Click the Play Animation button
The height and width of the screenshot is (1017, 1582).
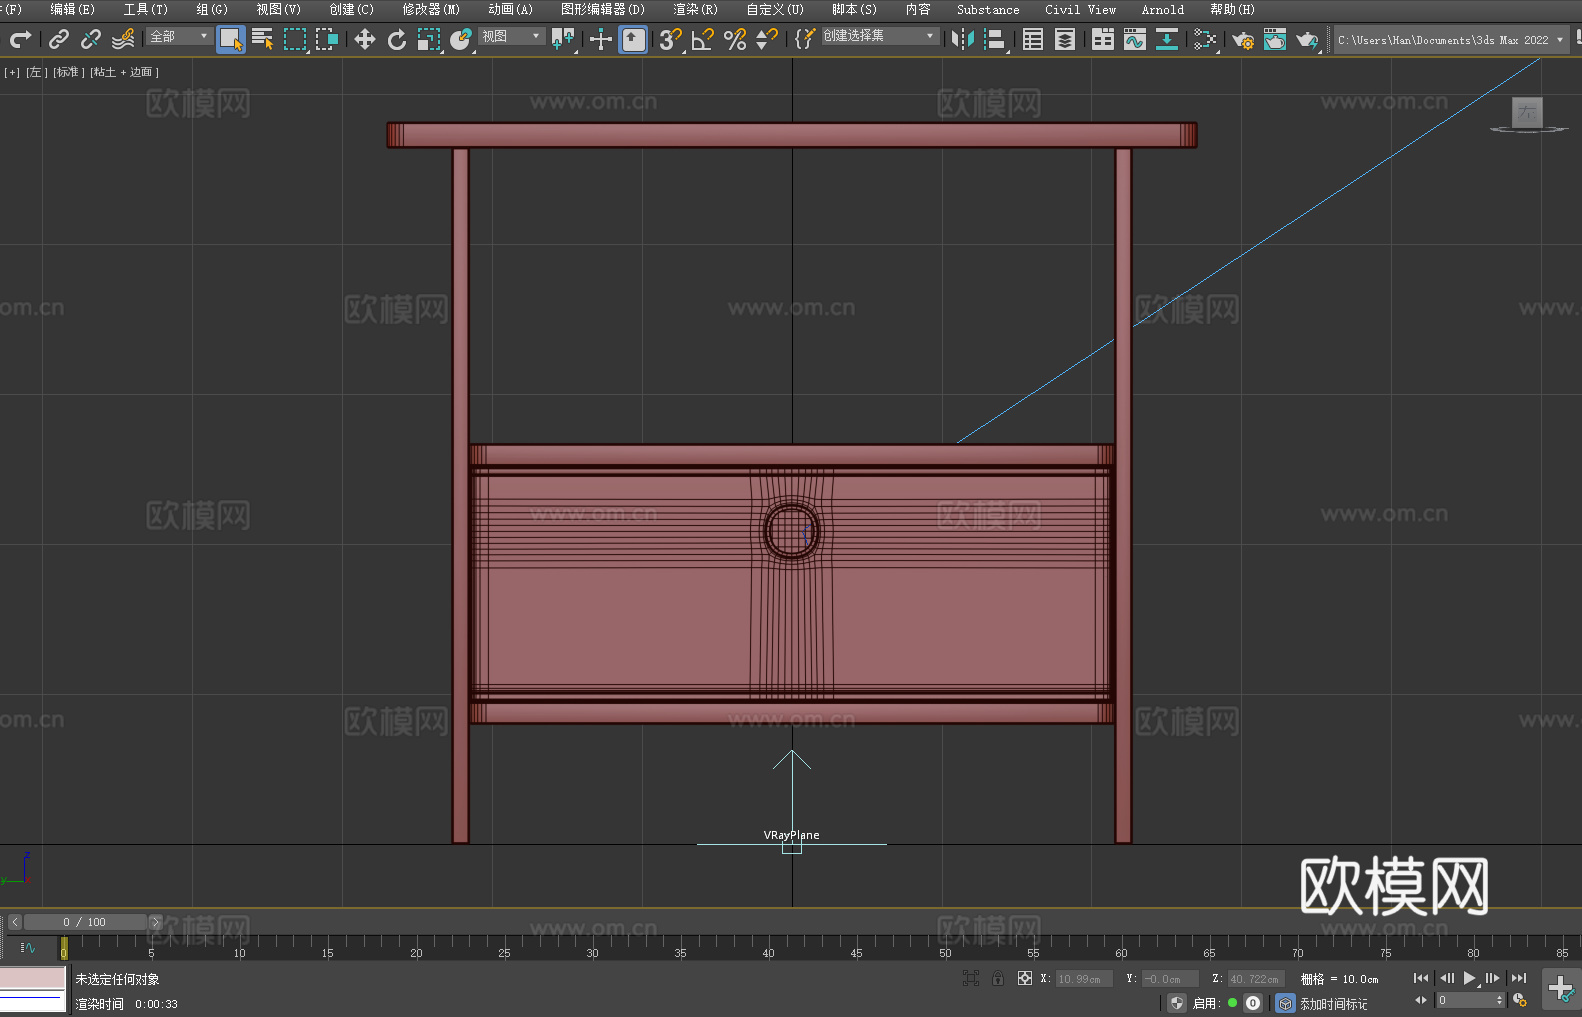click(1469, 978)
